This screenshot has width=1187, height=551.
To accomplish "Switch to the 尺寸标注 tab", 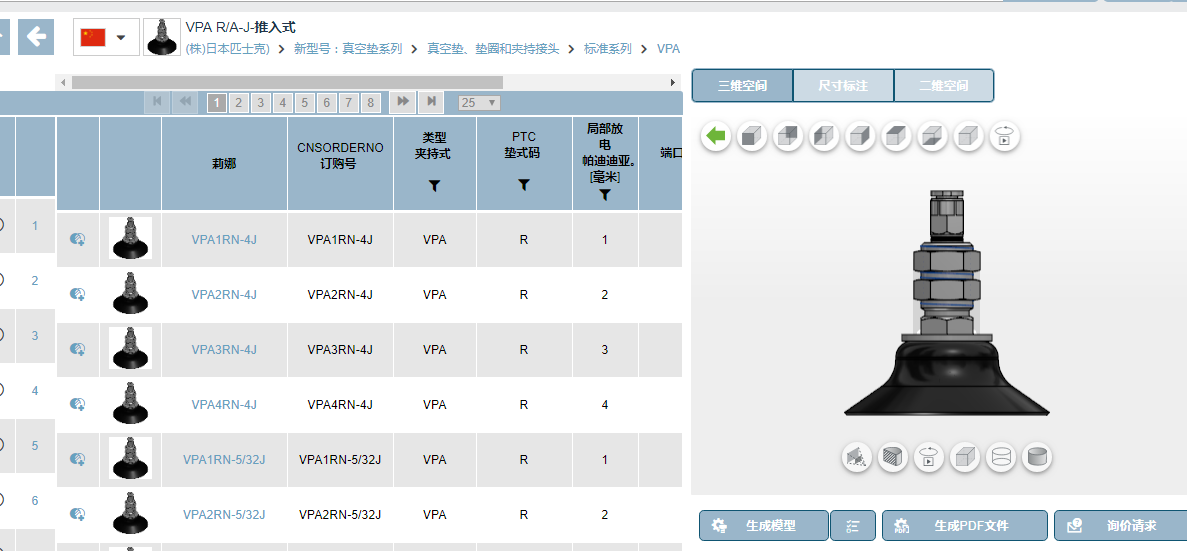I will click(843, 86).
